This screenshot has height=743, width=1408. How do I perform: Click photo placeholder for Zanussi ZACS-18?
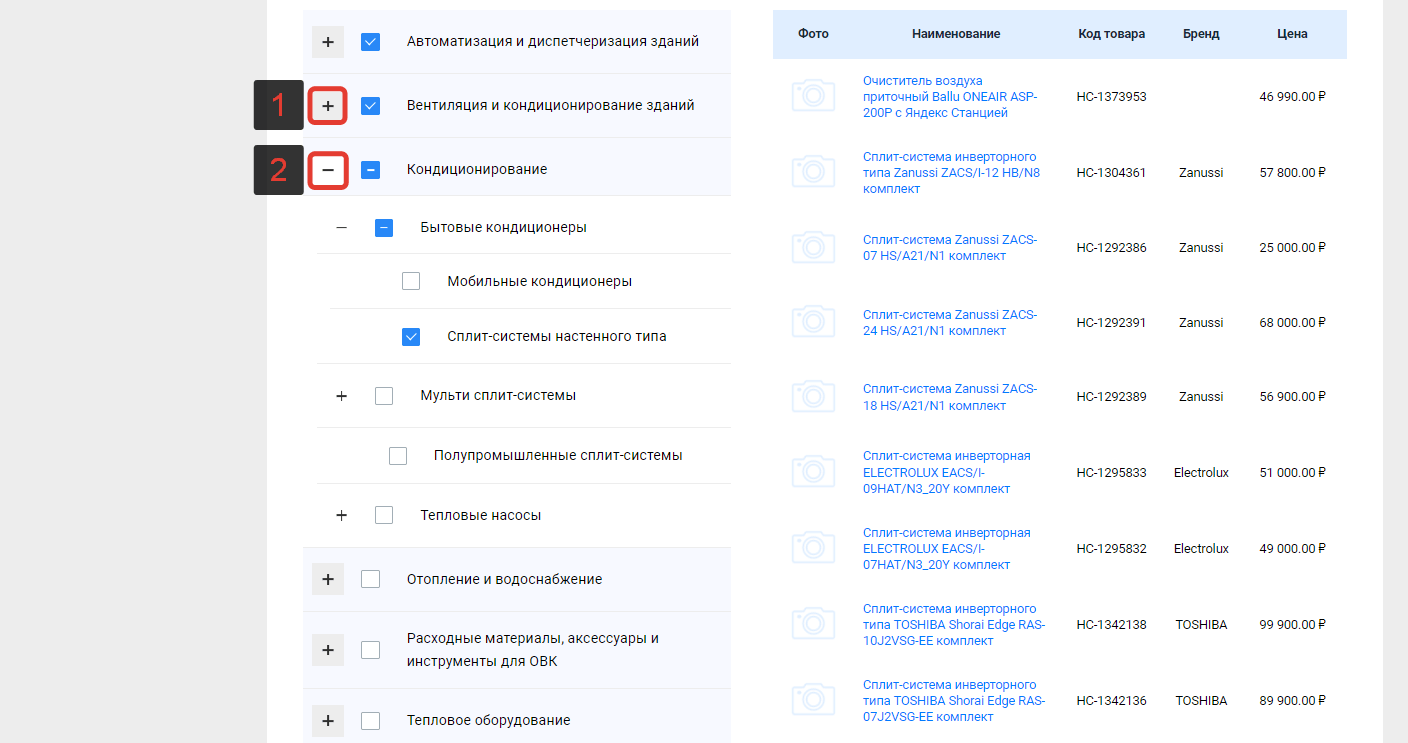(x=814, y=396)
